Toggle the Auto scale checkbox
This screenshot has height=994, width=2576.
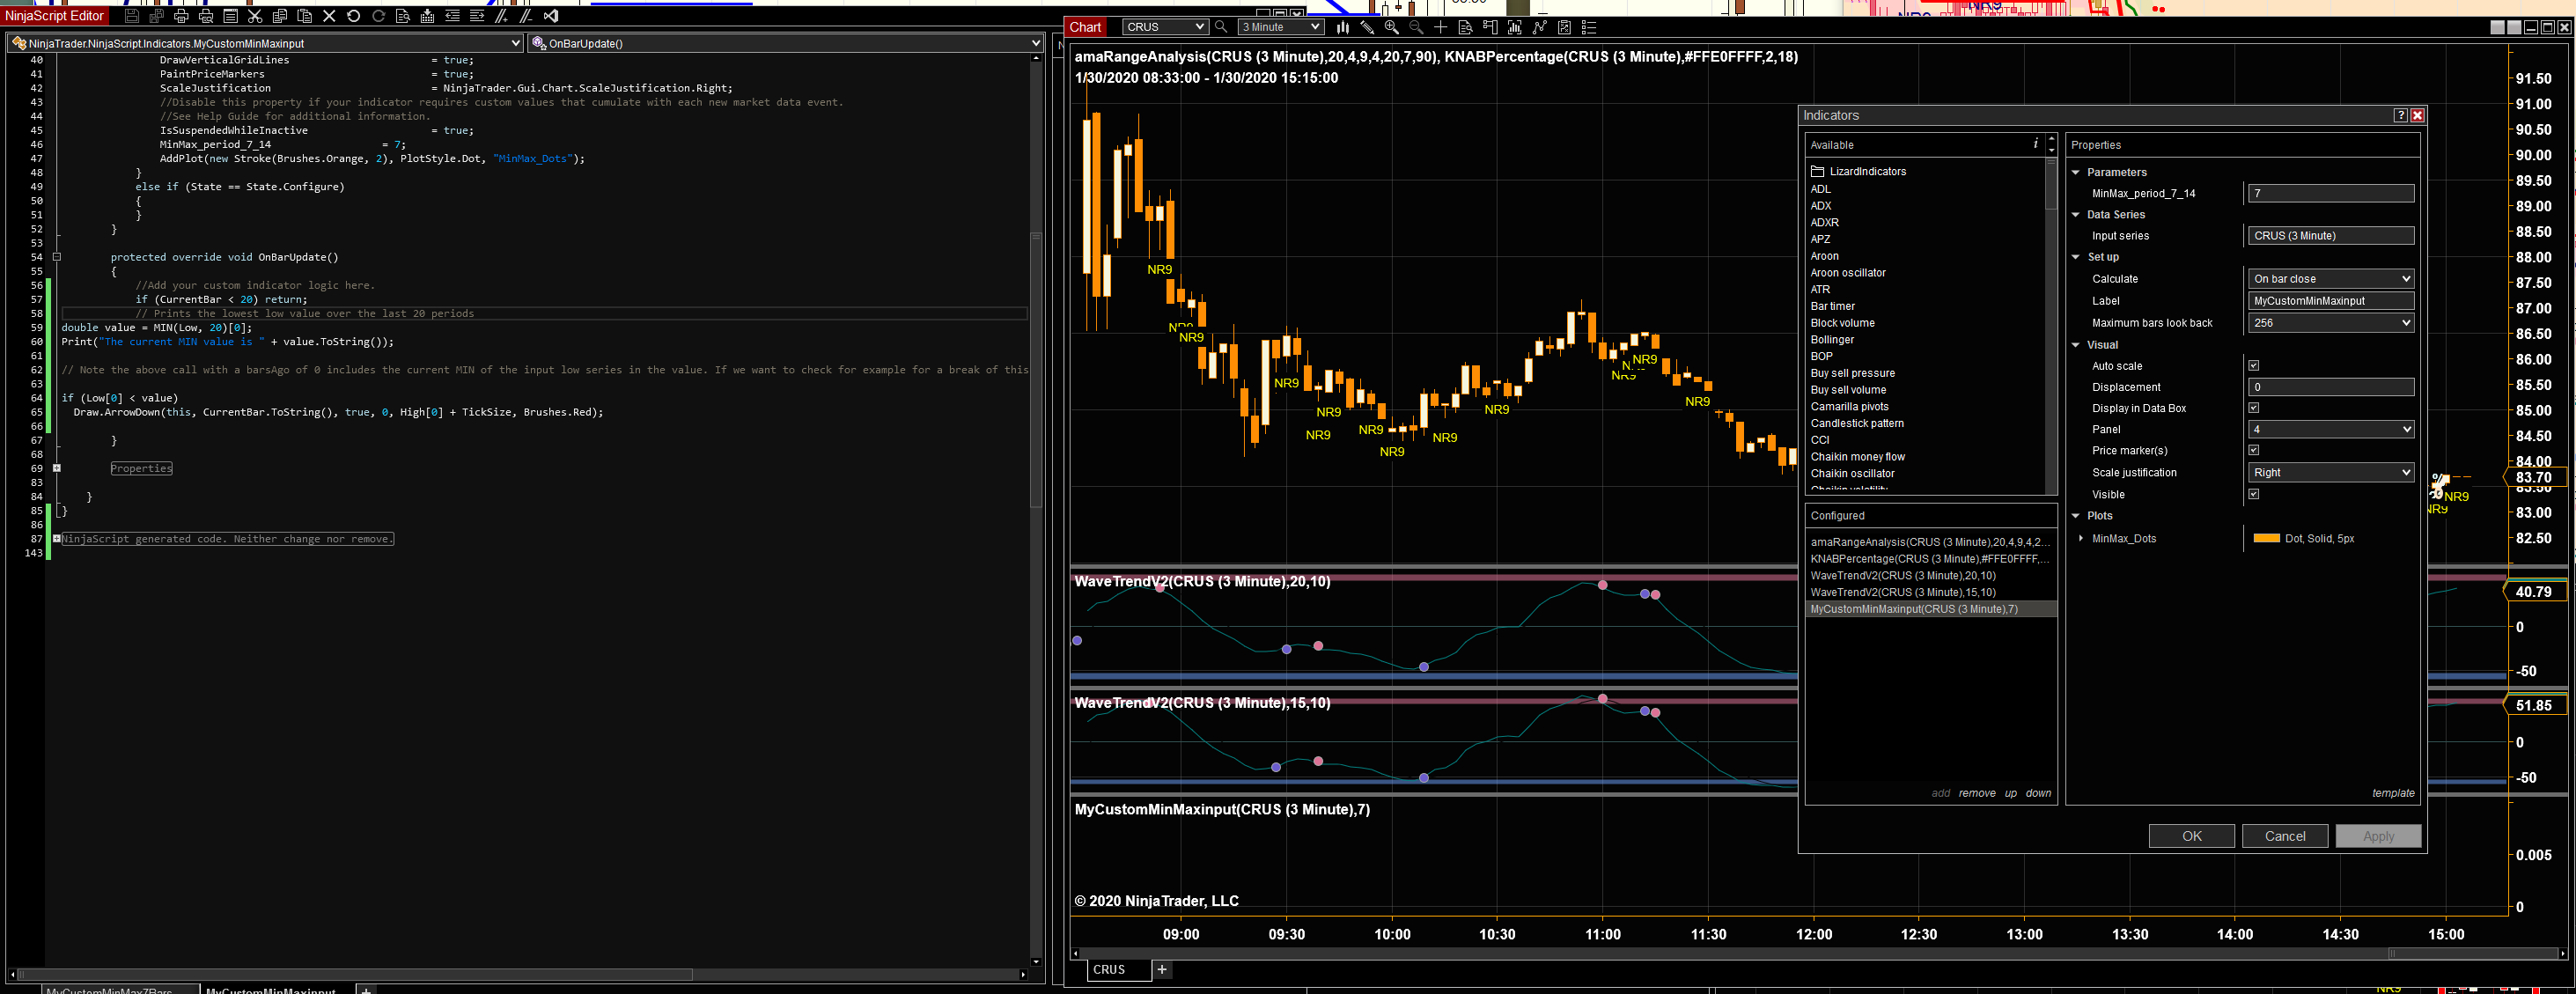pos(2254,366)
